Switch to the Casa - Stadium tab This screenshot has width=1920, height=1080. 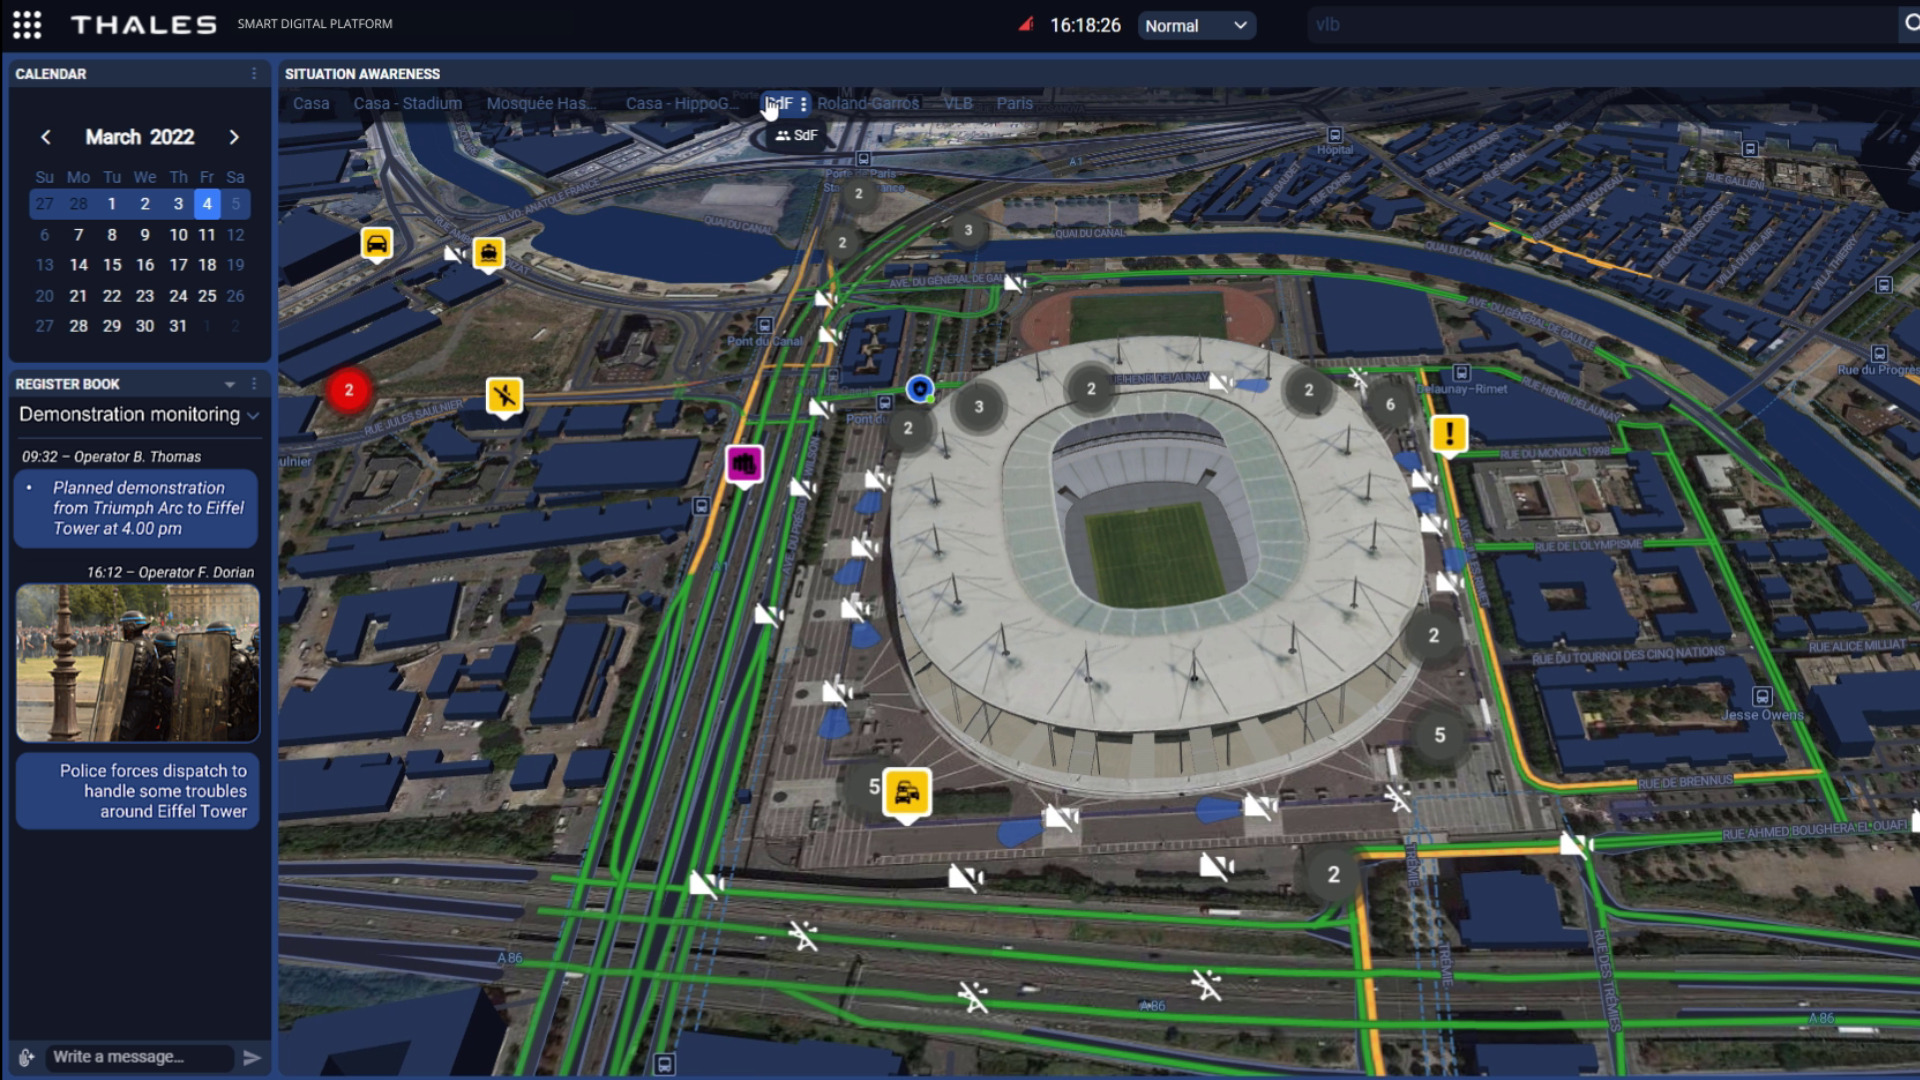coord(407,103)
